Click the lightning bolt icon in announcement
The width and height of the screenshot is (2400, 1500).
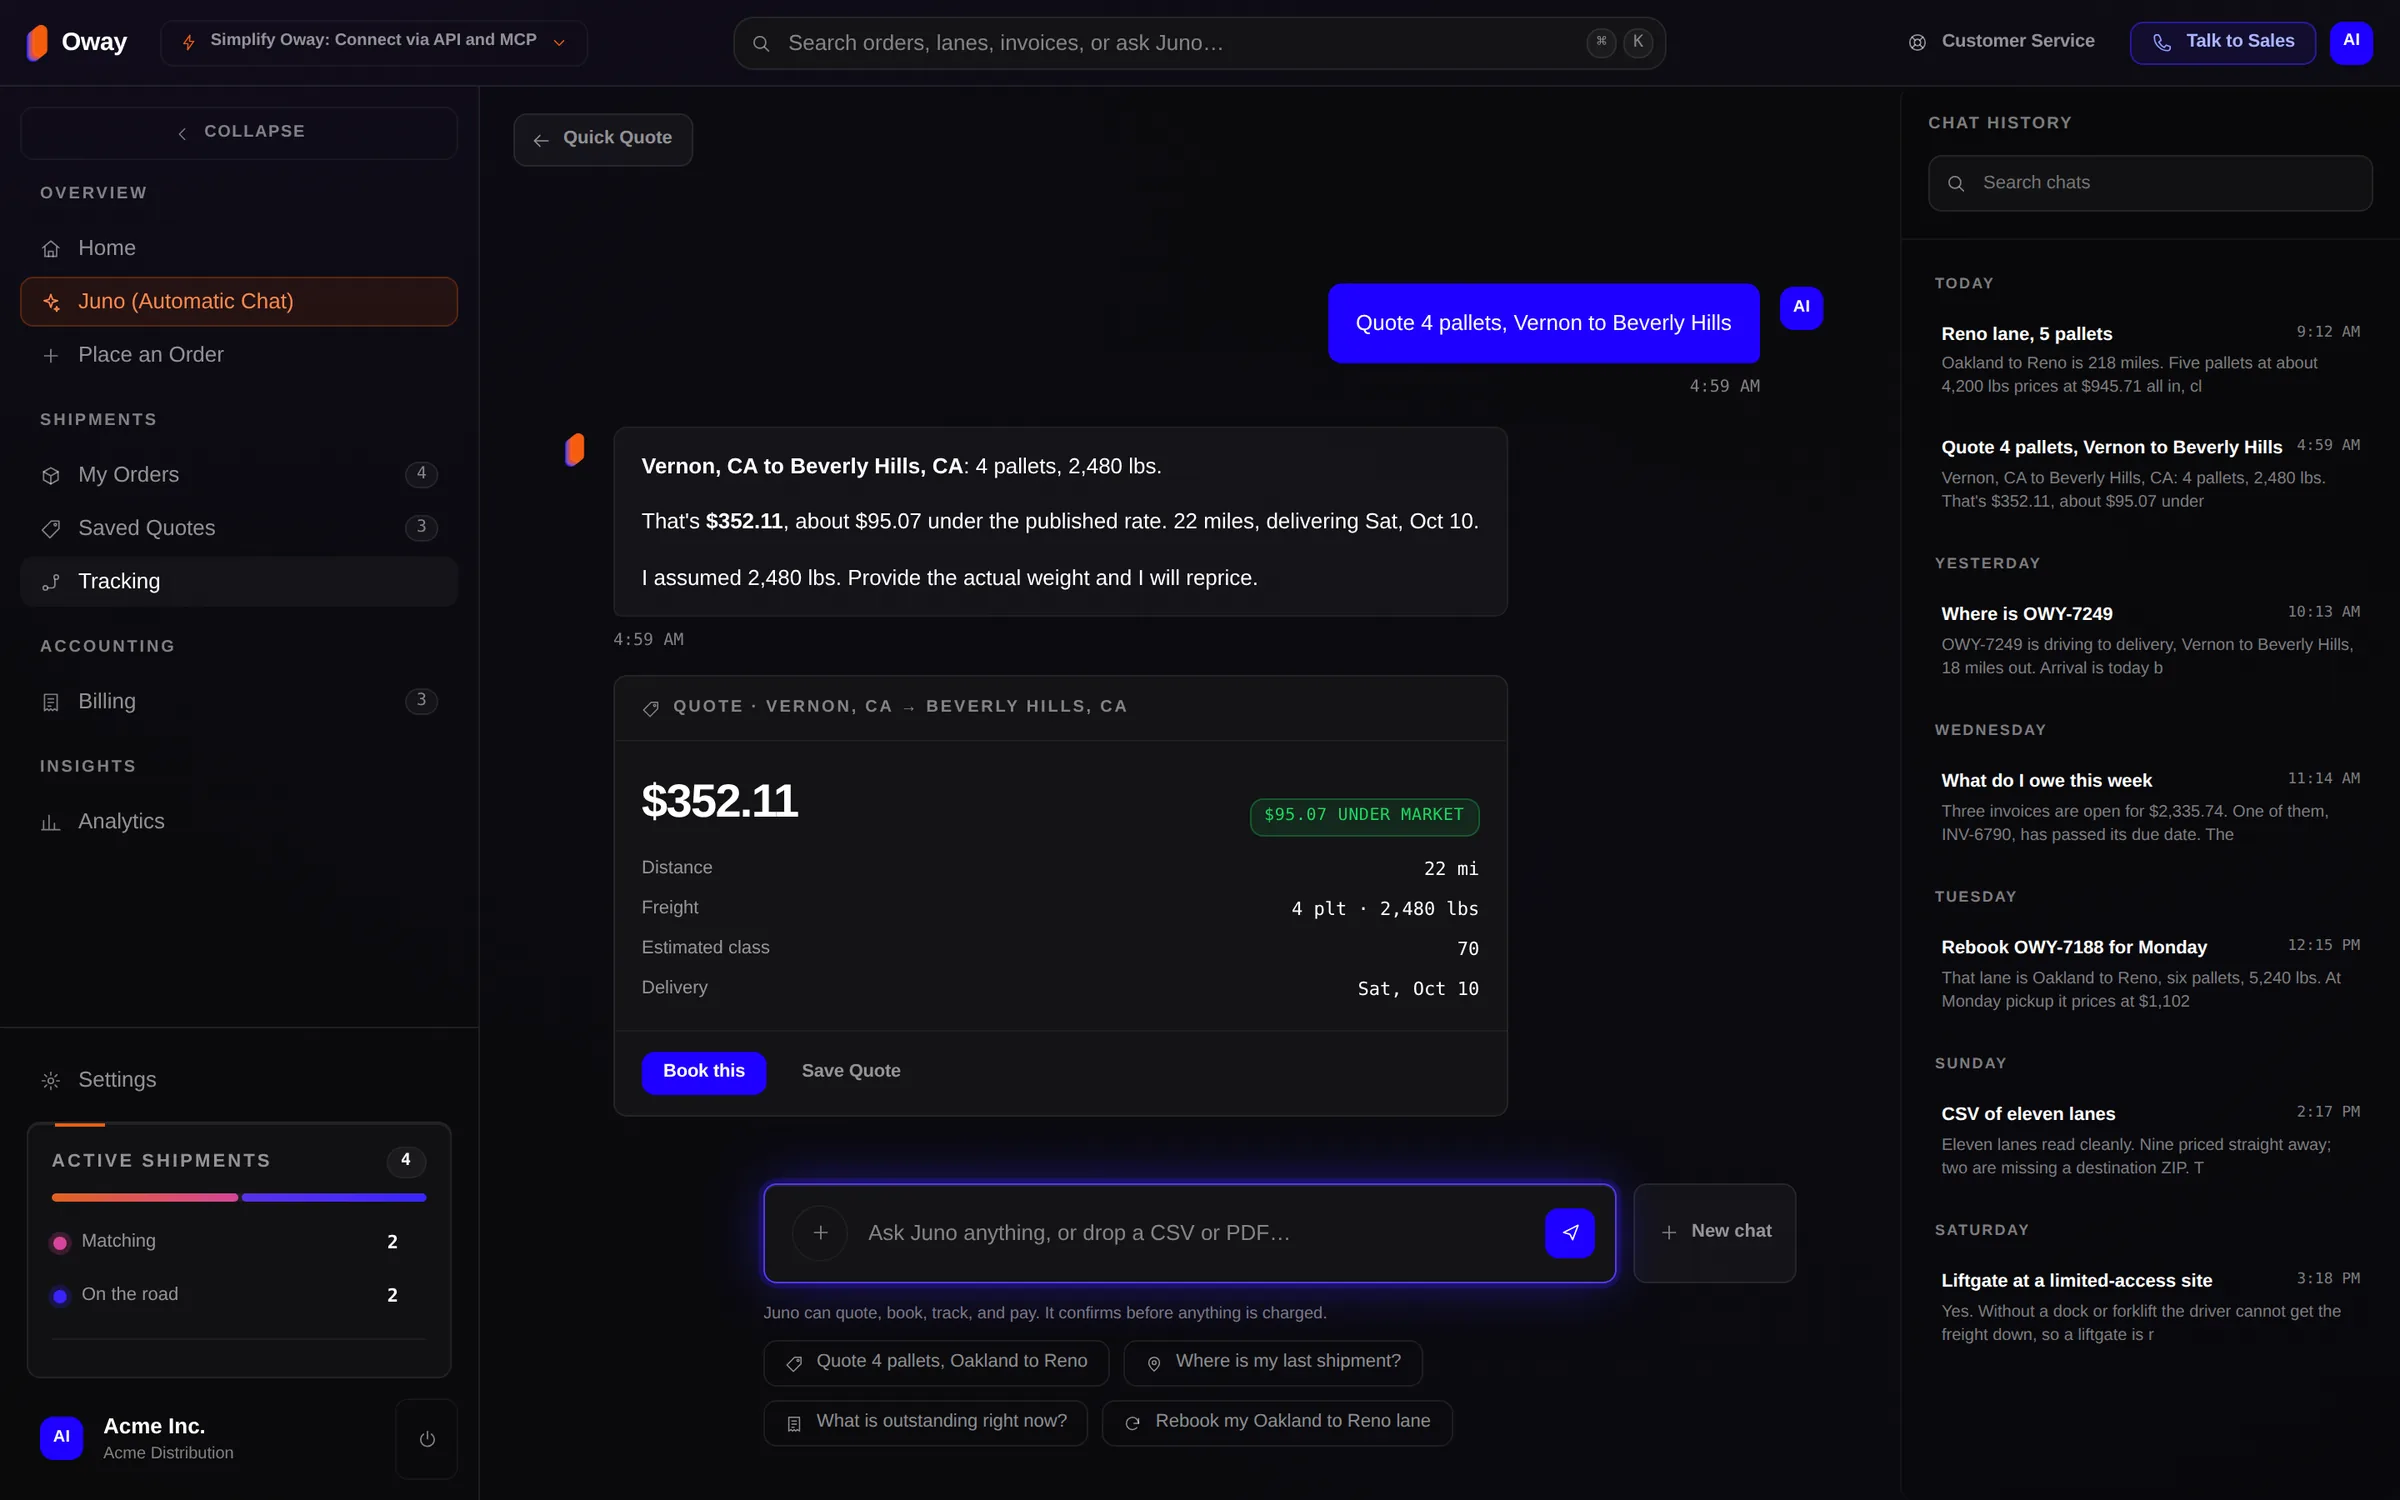(189, 42)
